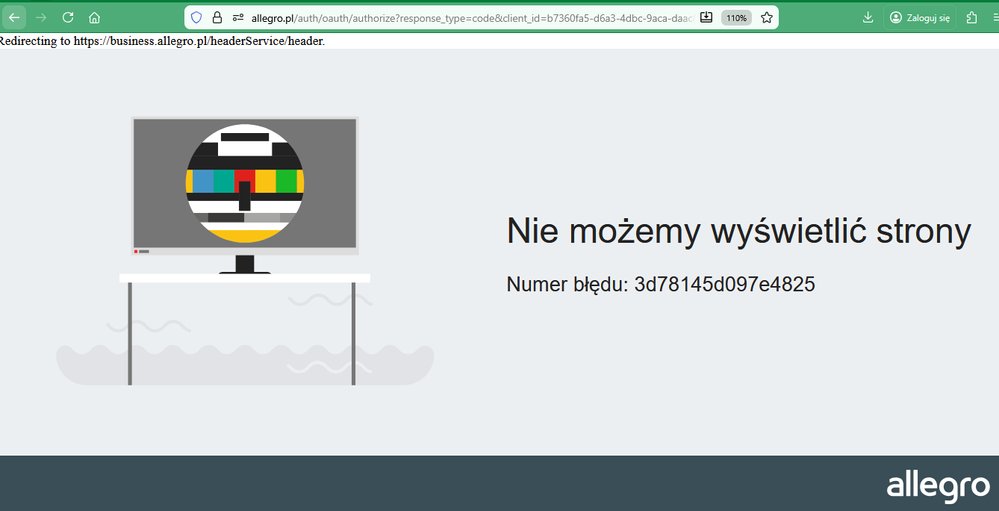
Task: Open the browser home page
Action: (x=94, y=18)
